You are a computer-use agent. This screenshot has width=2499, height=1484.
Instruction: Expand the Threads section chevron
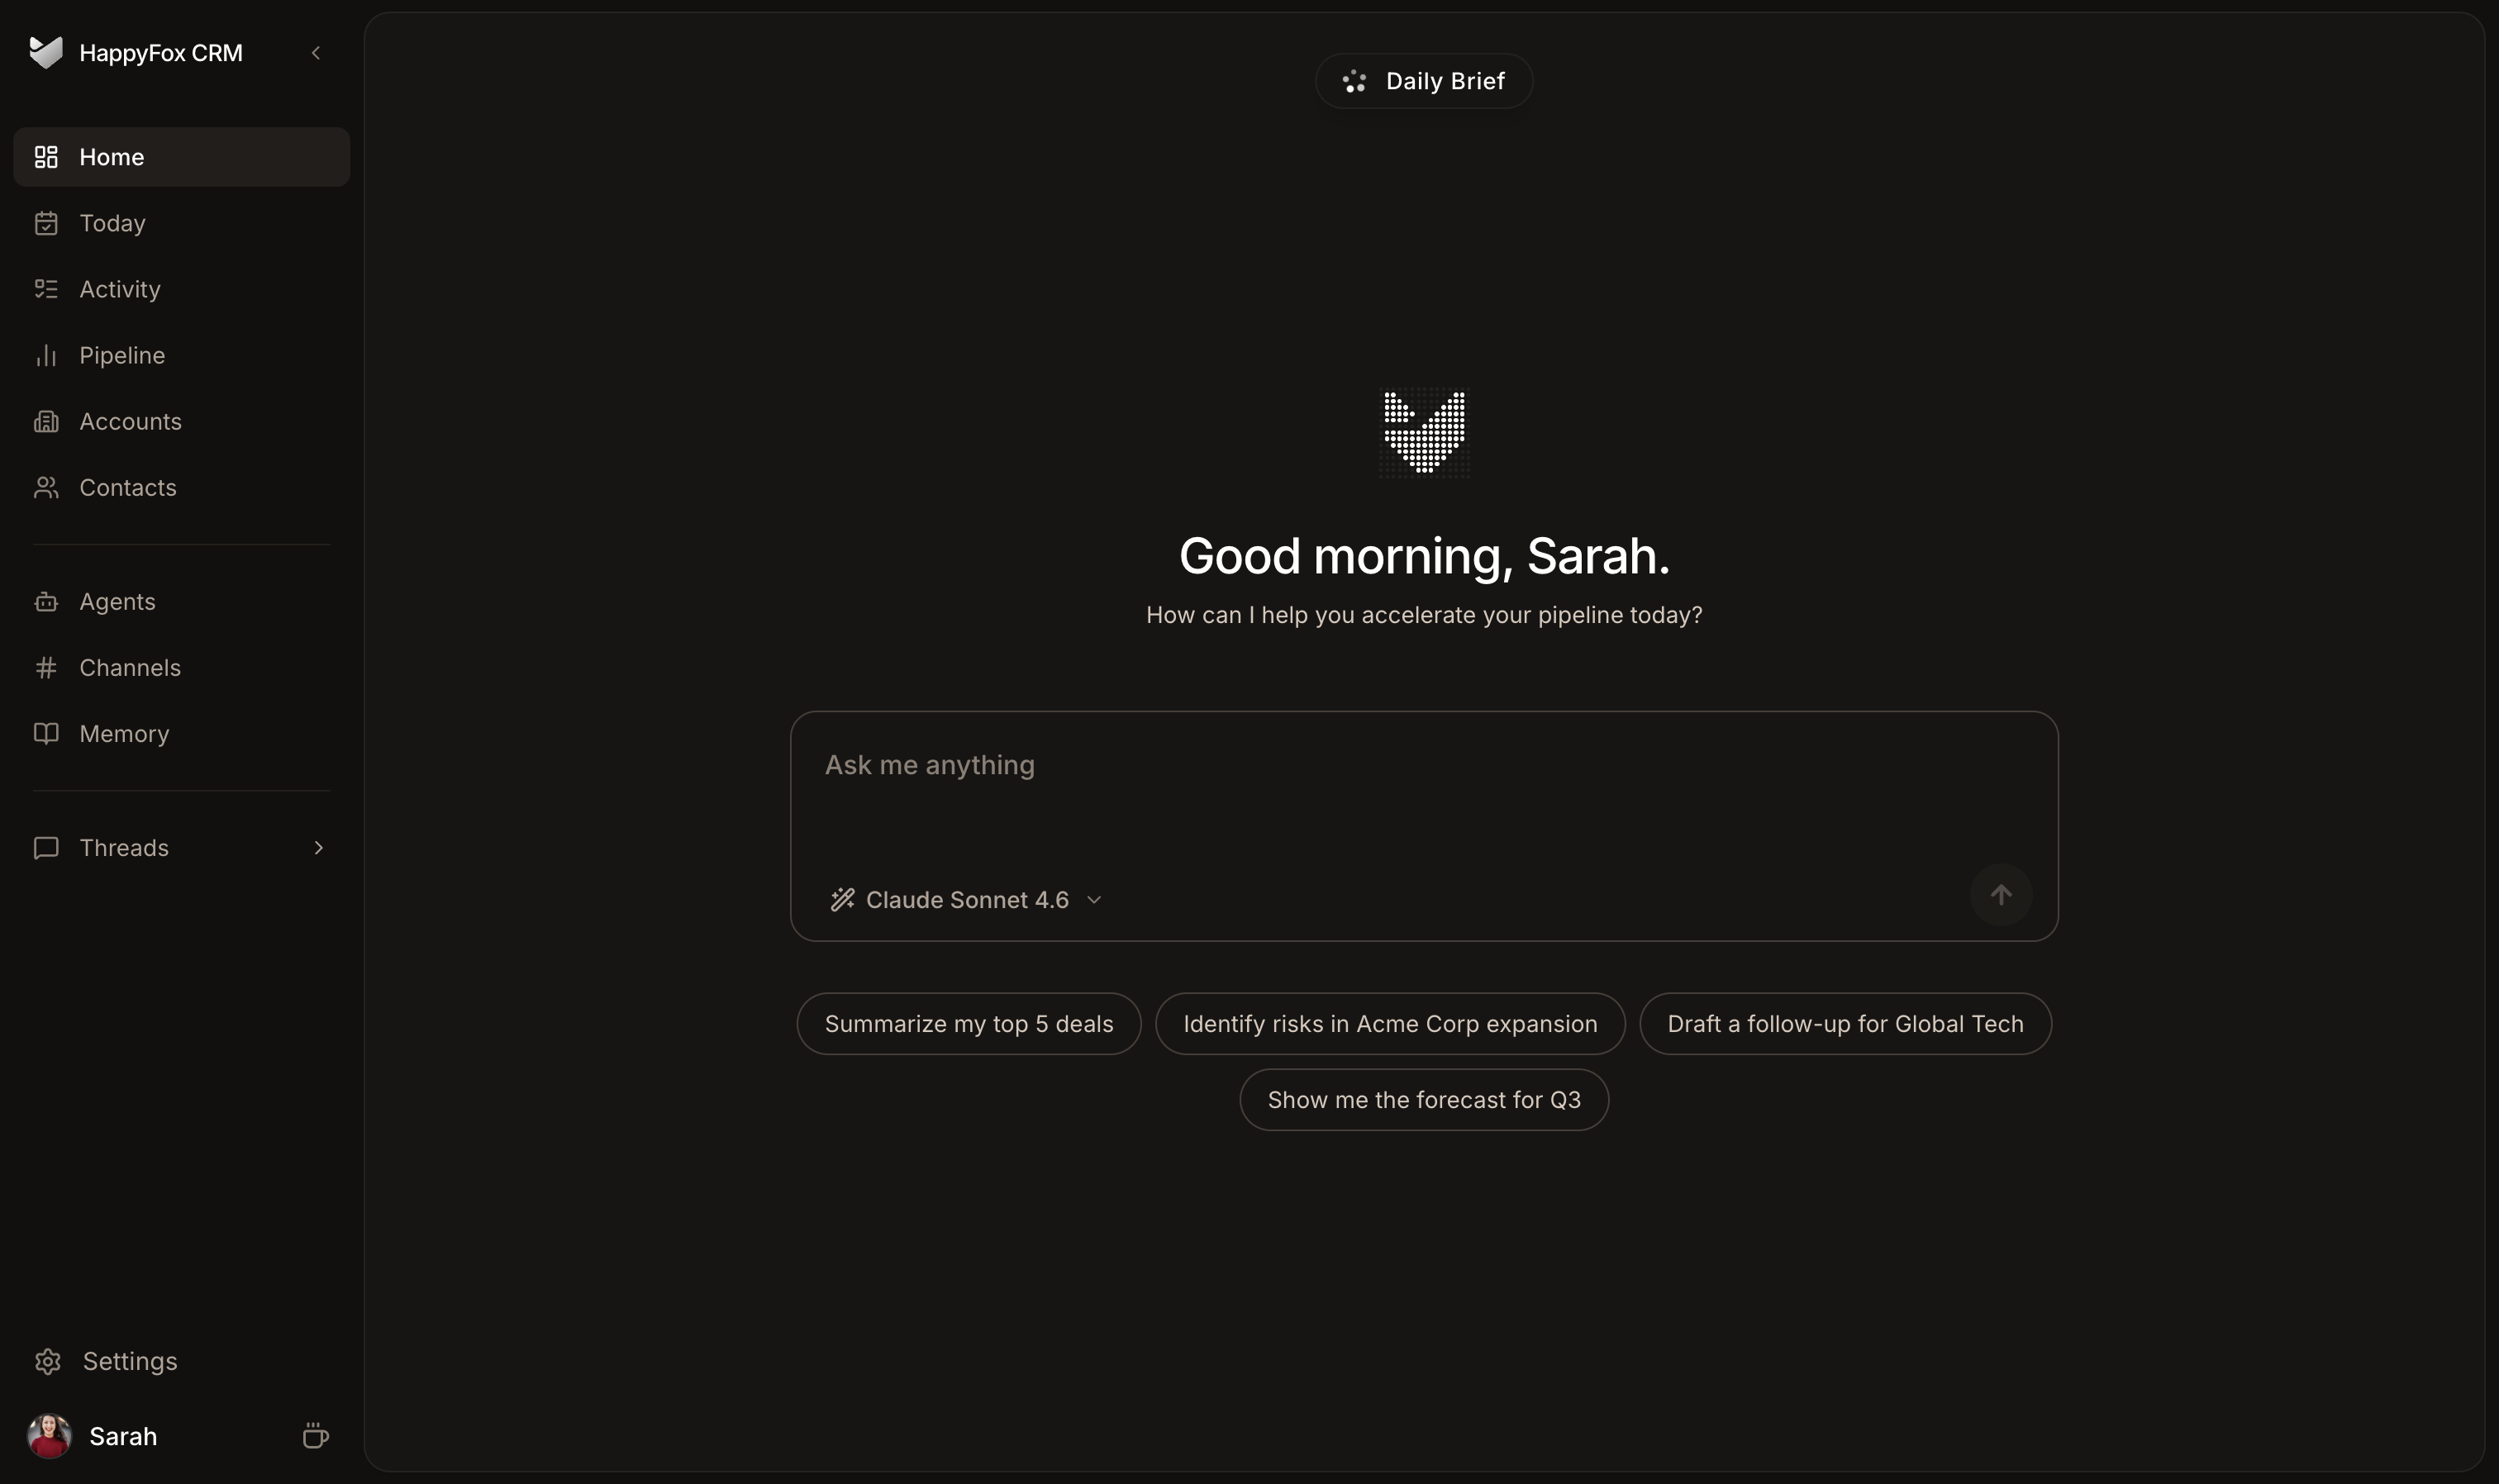[319, 848]
